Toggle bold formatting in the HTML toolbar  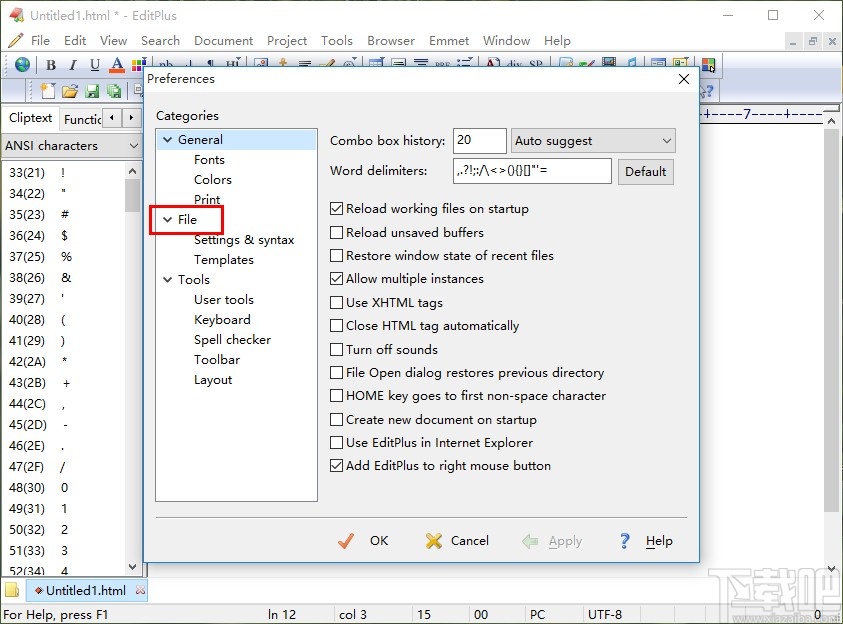coord(51,65)
